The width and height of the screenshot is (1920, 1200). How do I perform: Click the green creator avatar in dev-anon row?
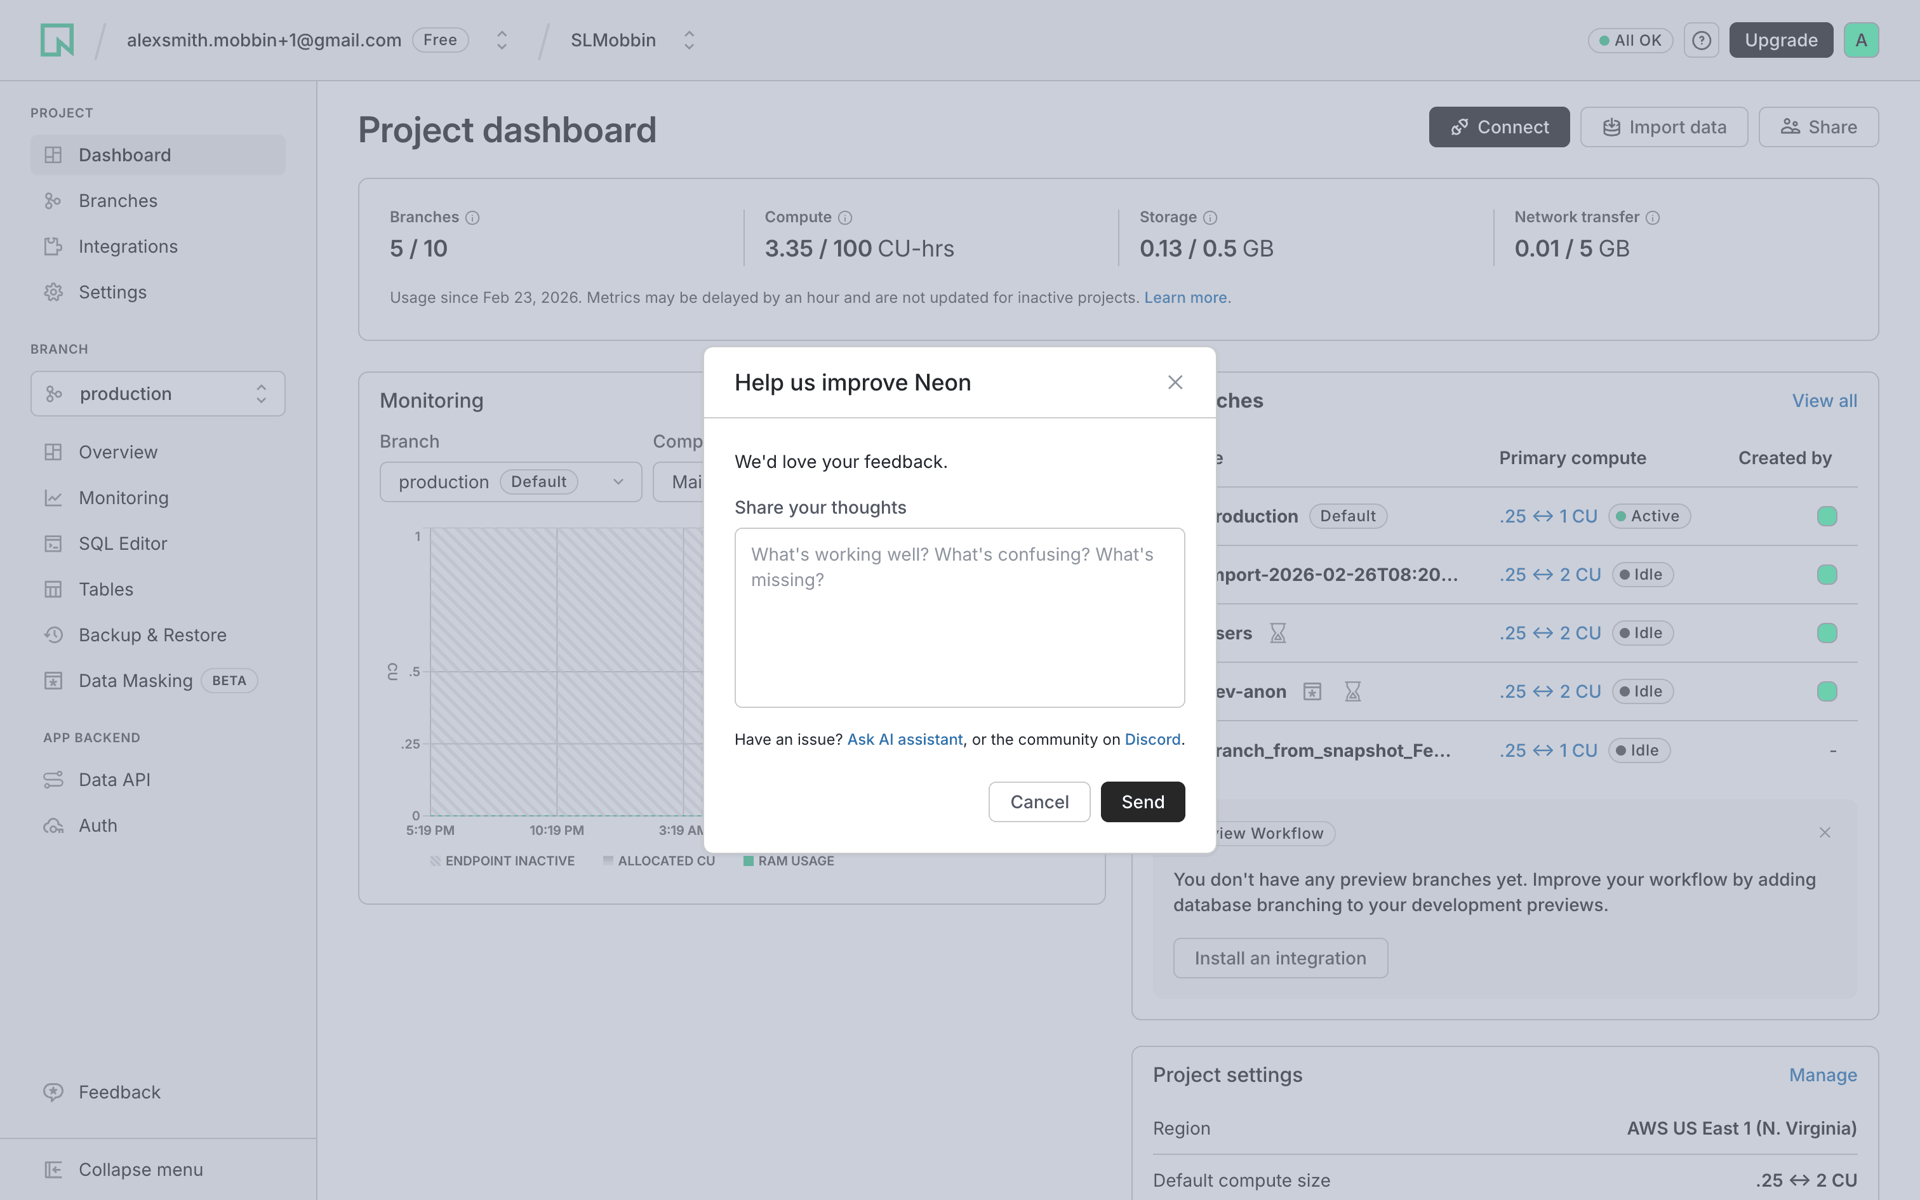1827,691
